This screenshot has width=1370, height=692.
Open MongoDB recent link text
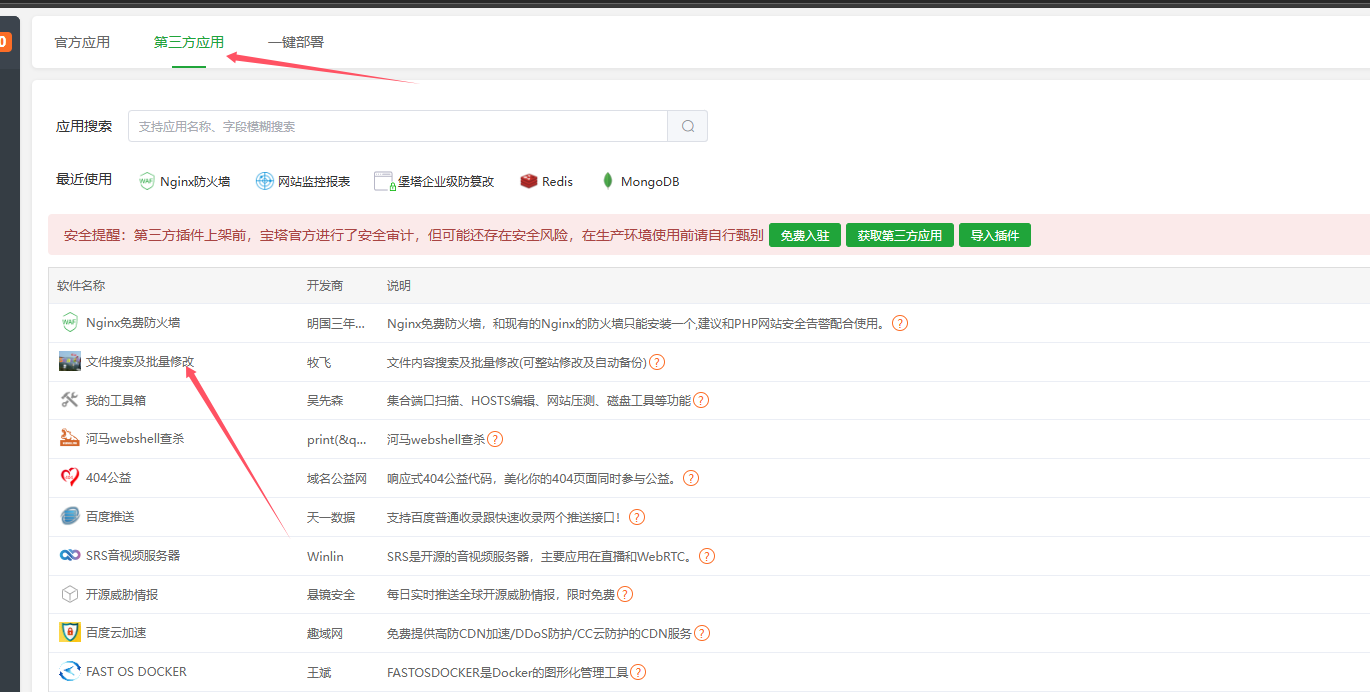[x=650, y=182]
